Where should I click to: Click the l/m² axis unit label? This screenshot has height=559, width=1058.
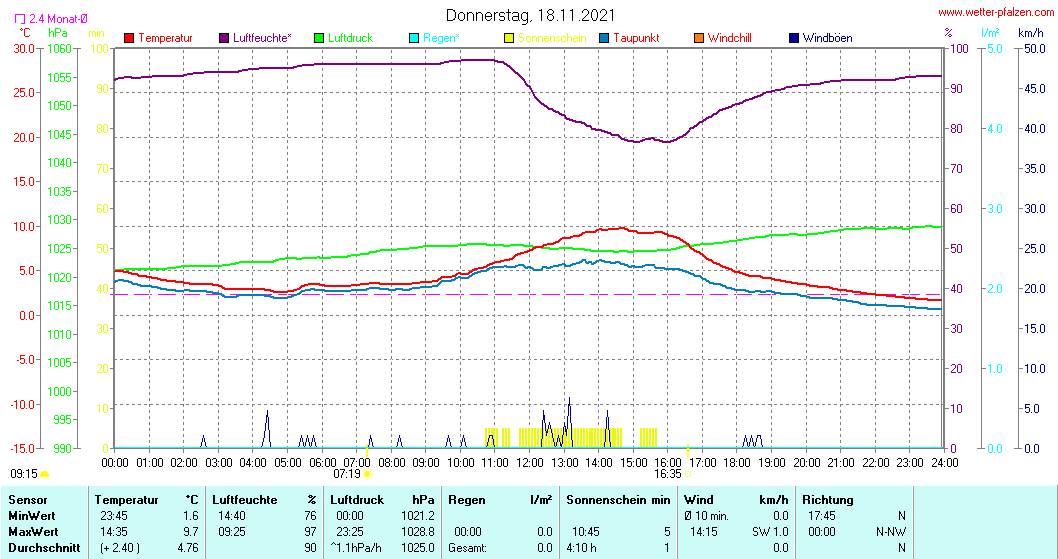pyautogui.click(x=990, y=33)
